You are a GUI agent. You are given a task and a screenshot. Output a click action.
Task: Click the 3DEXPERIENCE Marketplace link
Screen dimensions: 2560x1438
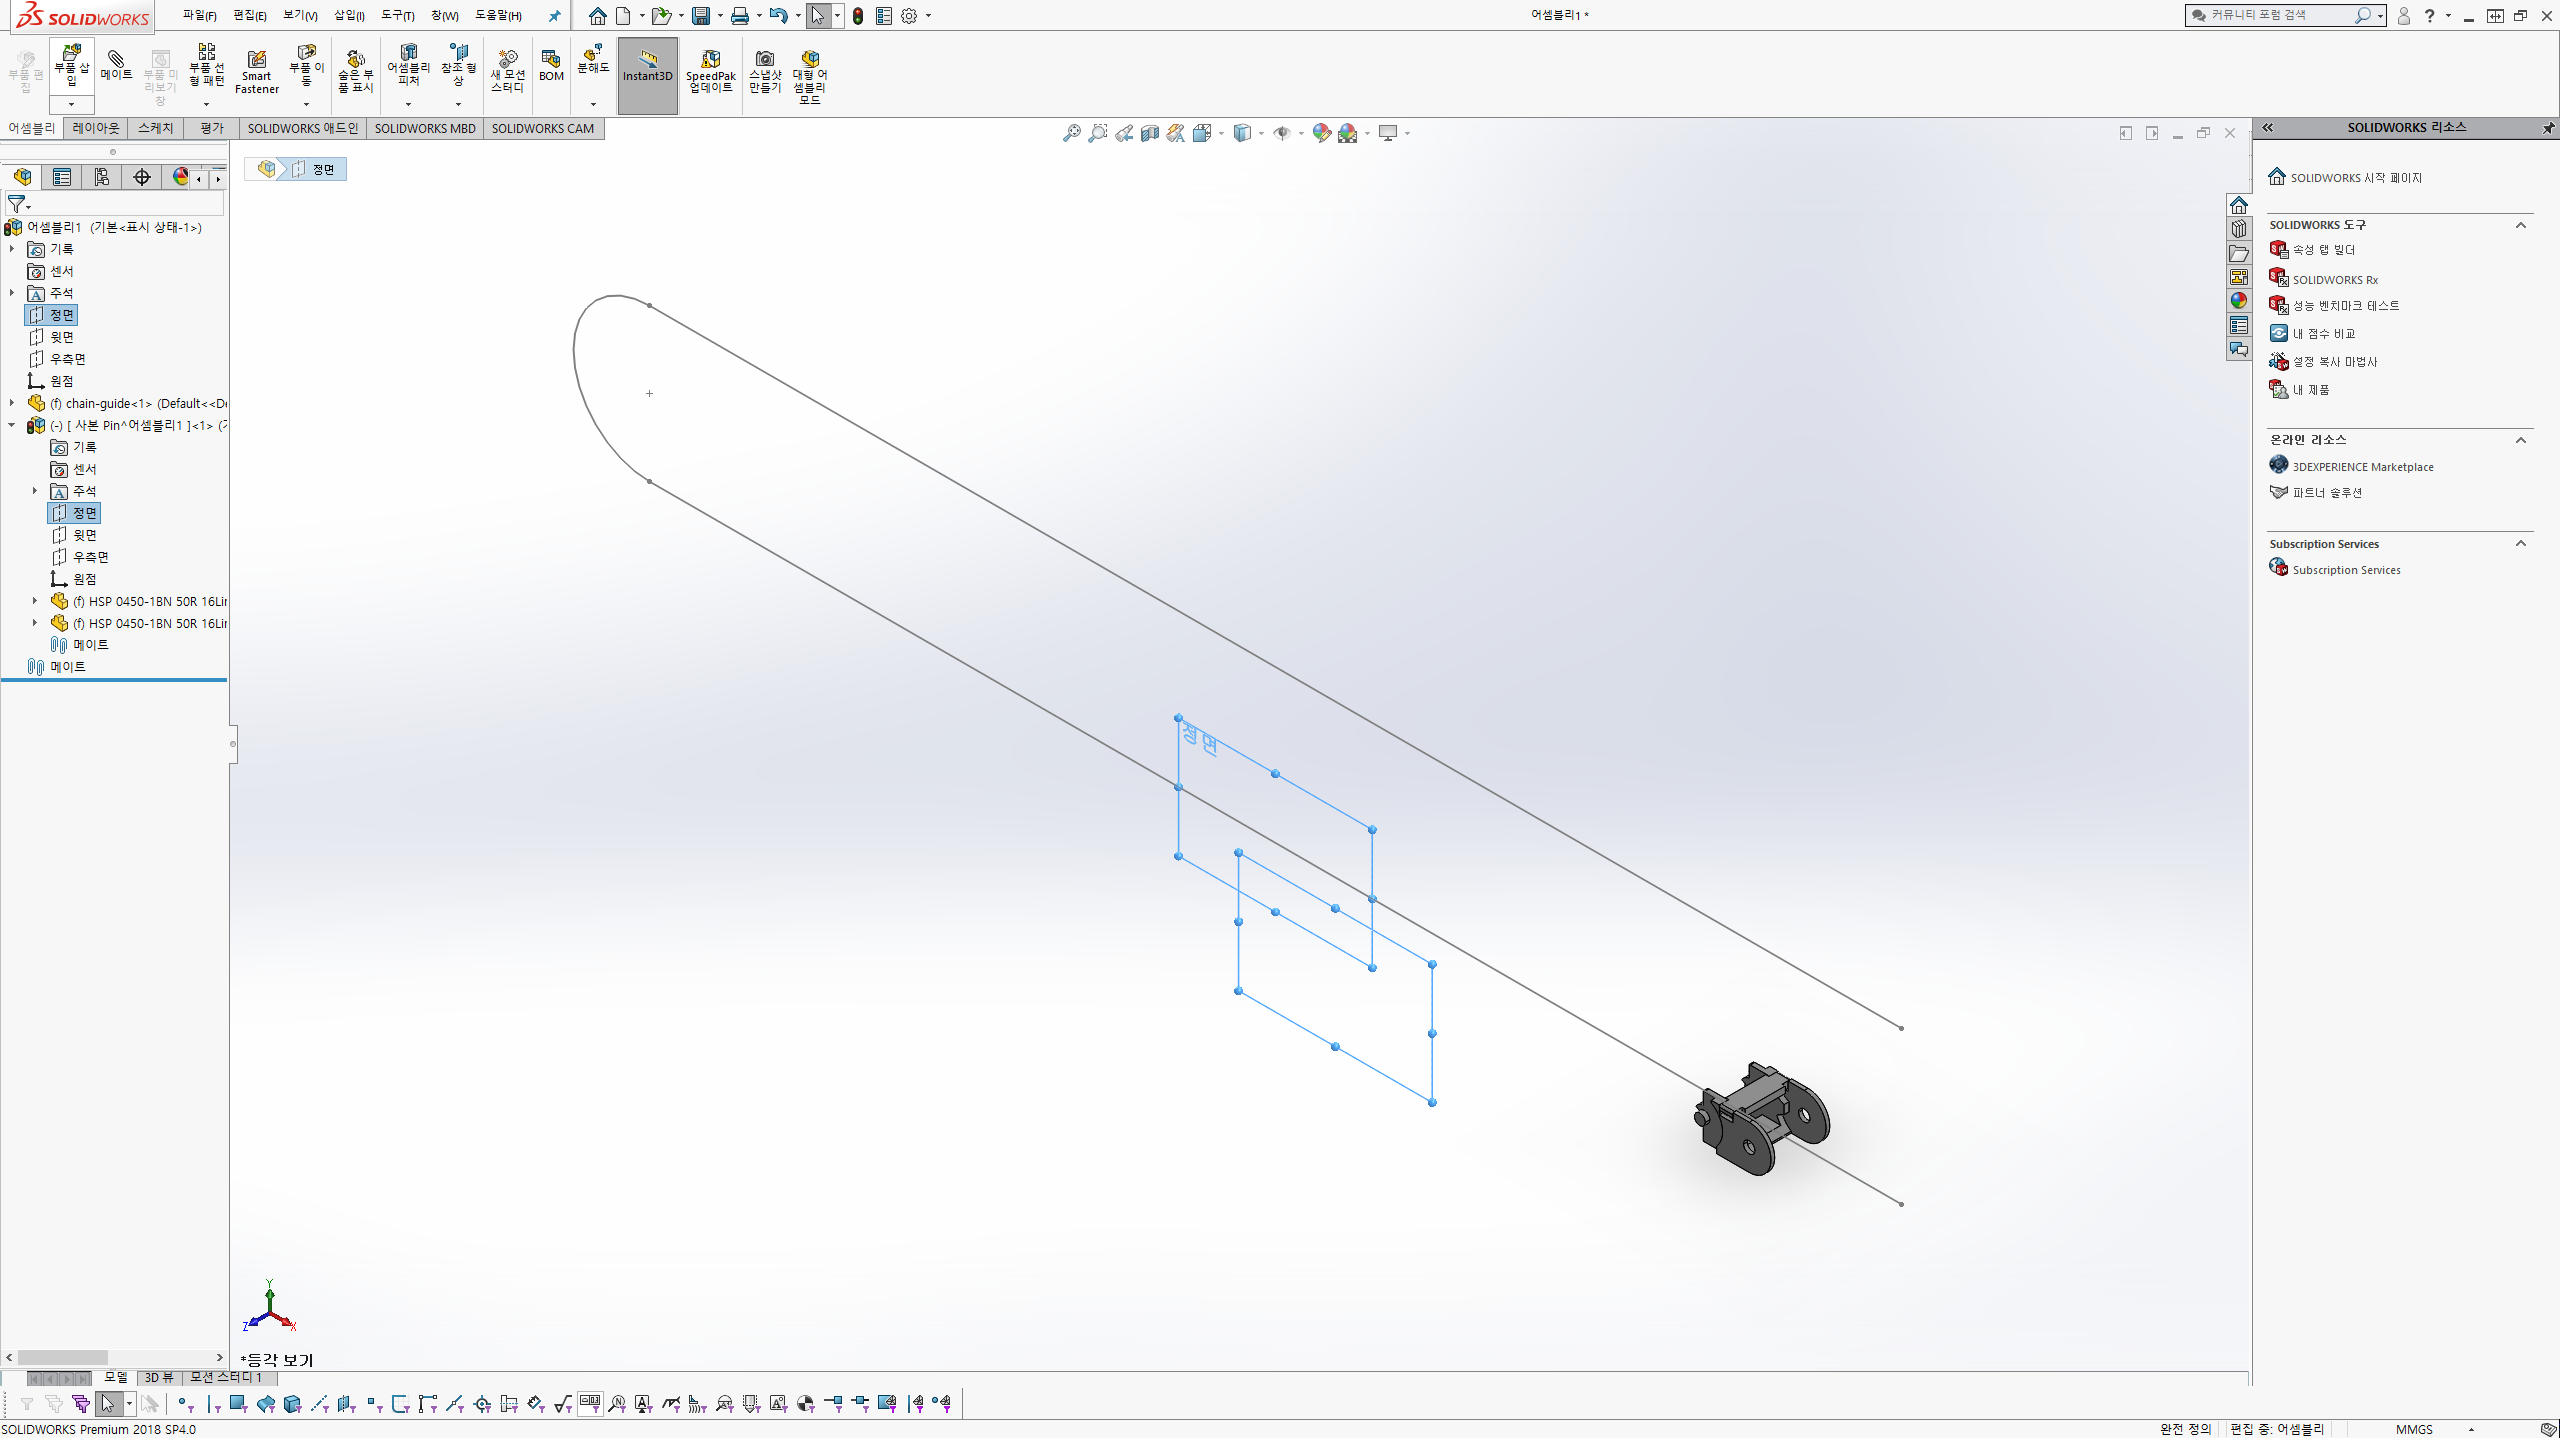(x=2362, y=467)
